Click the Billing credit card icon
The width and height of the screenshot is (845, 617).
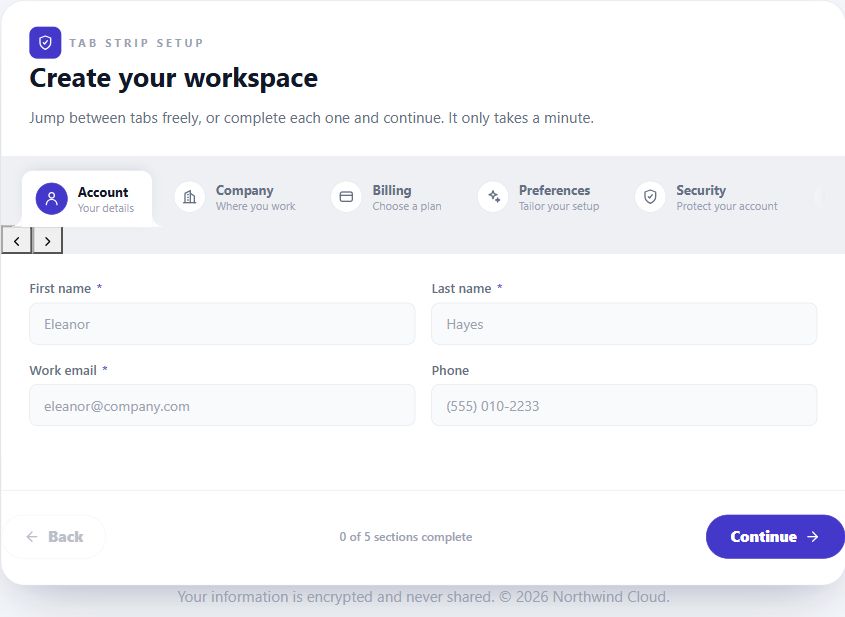pos(347,197)
